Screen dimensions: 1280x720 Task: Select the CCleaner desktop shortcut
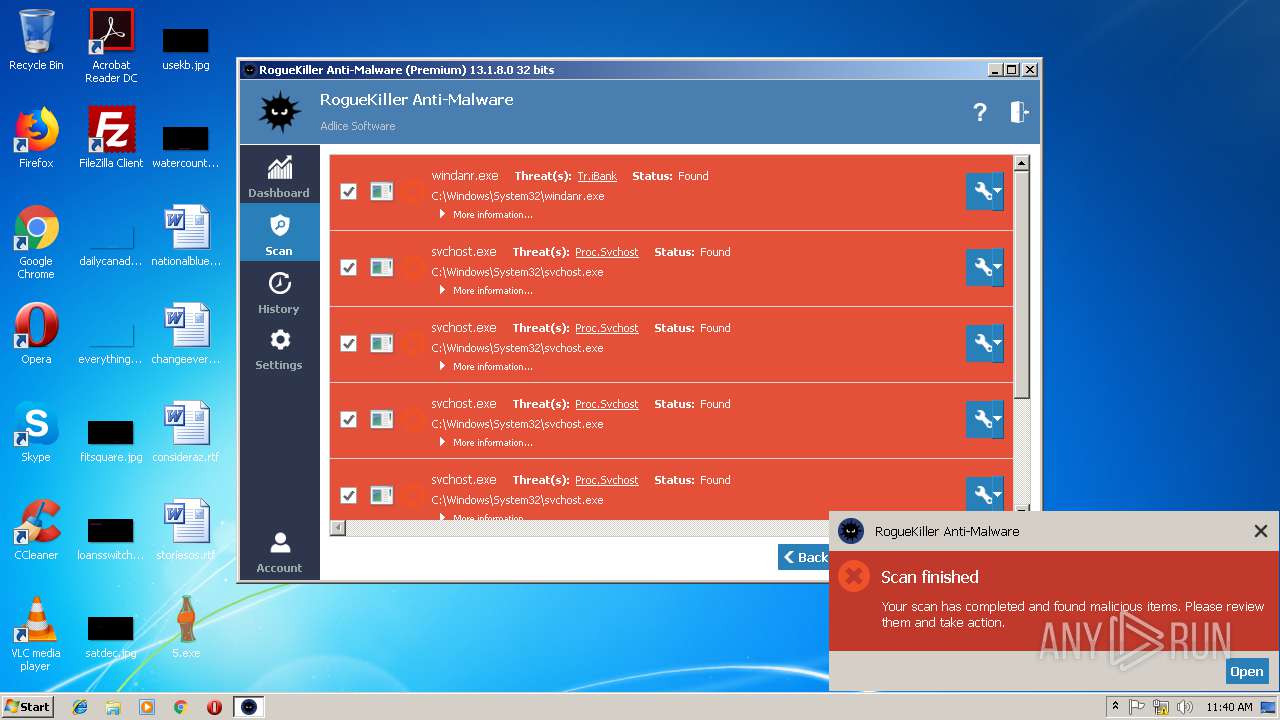coord(36,530)
